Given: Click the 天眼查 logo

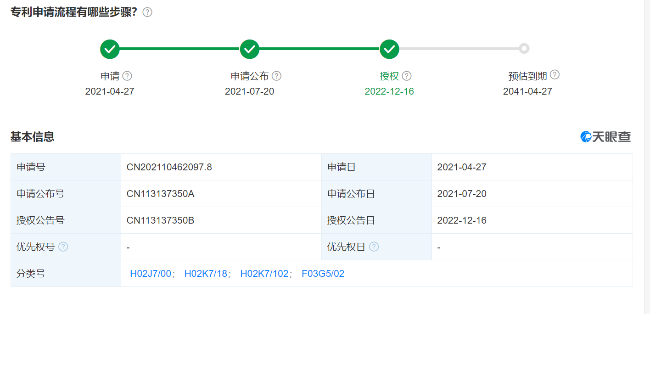Looking at the screenshot, I should click(x=606, y=137).
